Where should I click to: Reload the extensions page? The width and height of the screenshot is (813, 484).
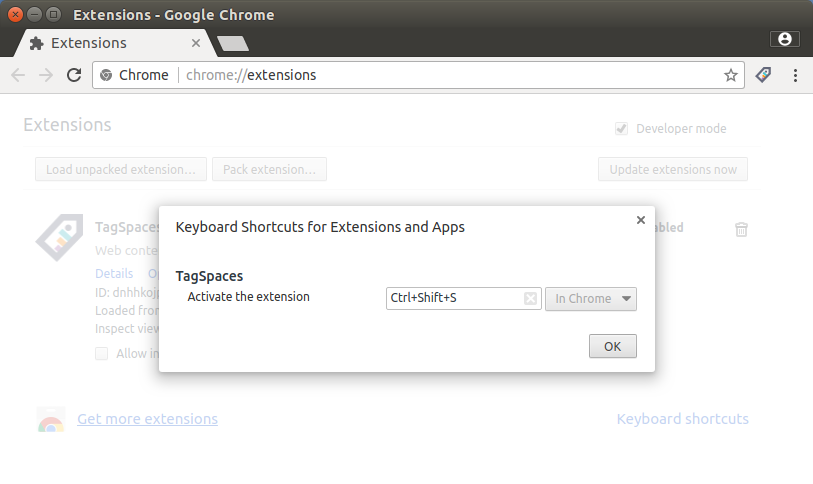[74, 75]
